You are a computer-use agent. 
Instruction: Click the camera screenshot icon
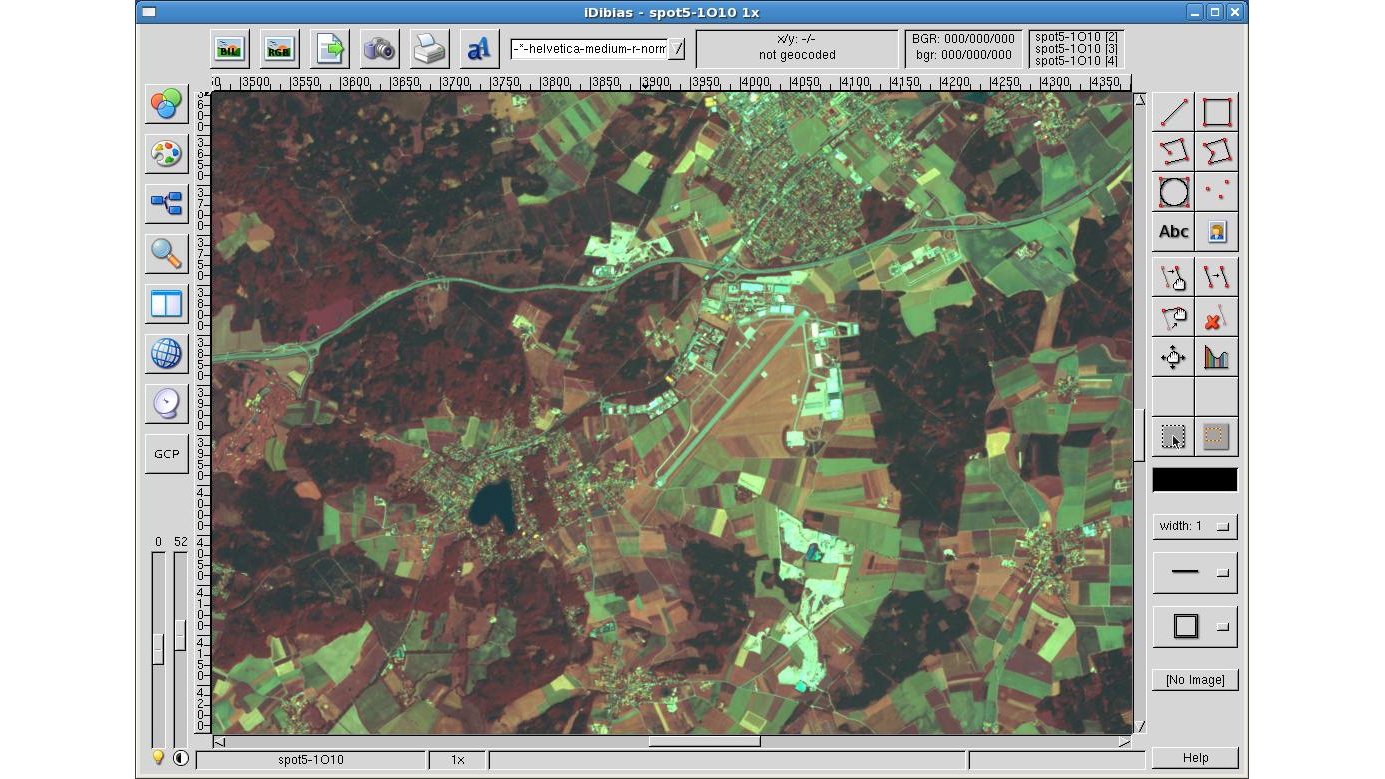tap(379, 48)
